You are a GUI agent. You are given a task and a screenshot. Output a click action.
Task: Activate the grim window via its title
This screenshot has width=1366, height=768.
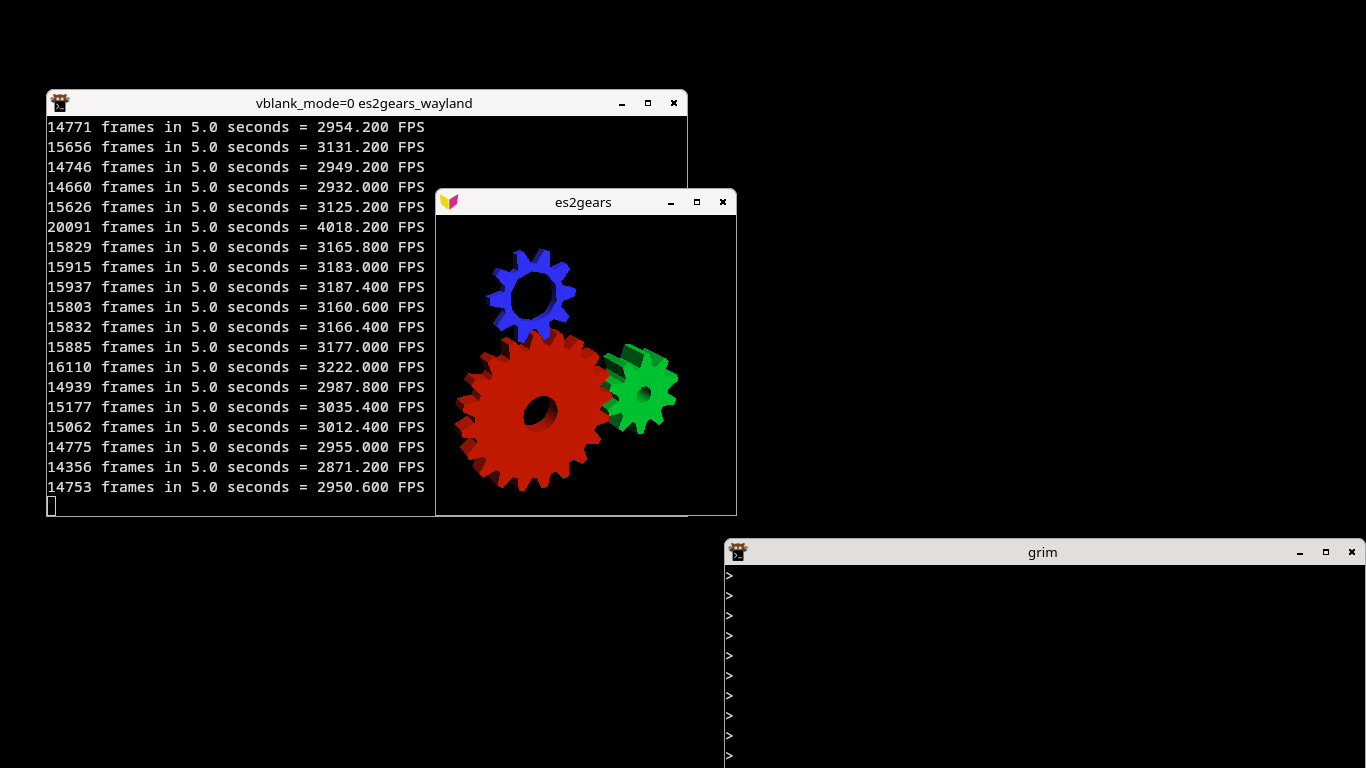click(x=1042, y=552)
